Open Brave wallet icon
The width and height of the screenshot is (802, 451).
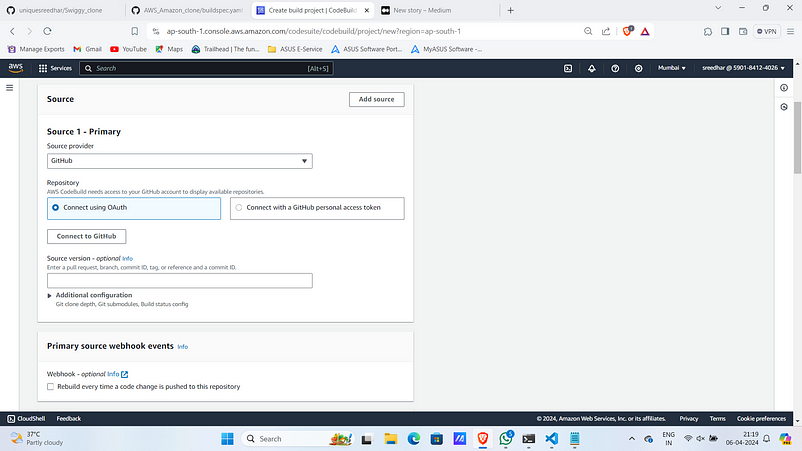click(743, 31)
